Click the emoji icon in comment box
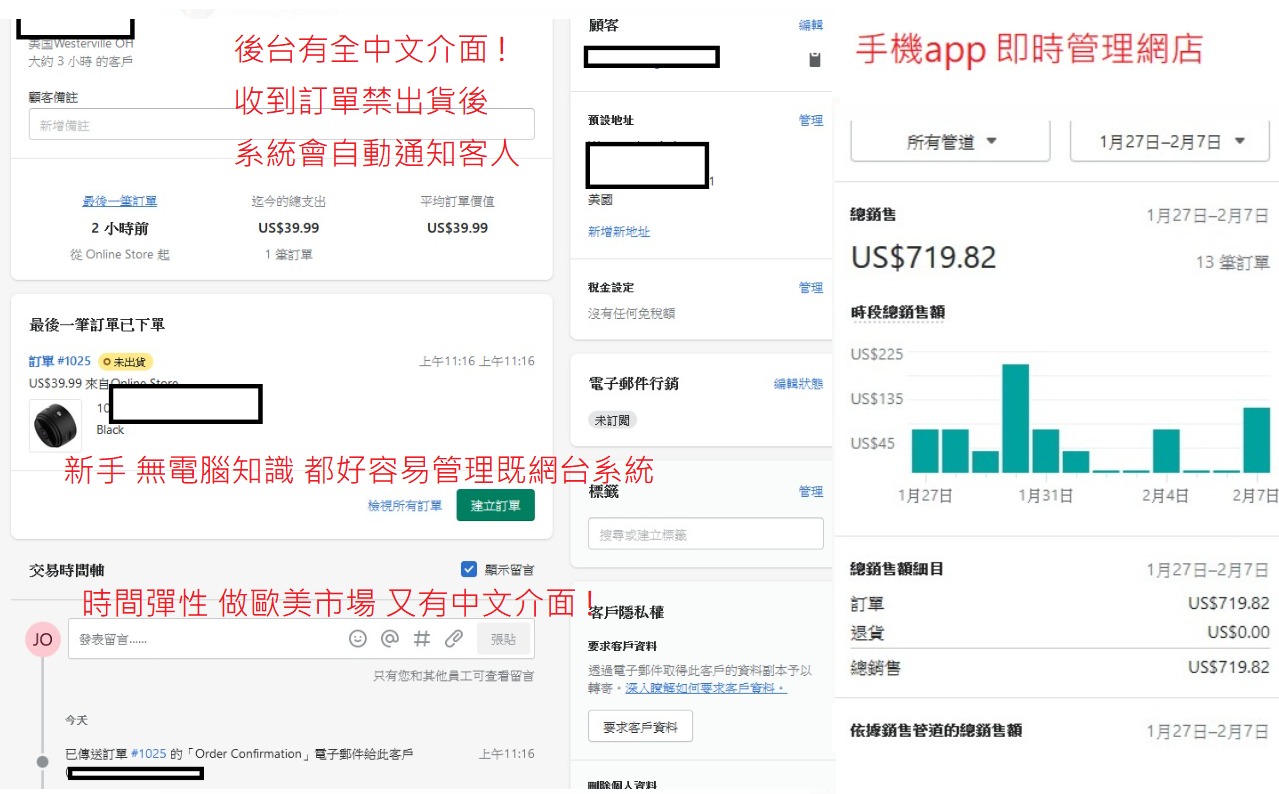The width and height of the screenshot is (1279, 794). pyautogui.click(x=358, y=639)
